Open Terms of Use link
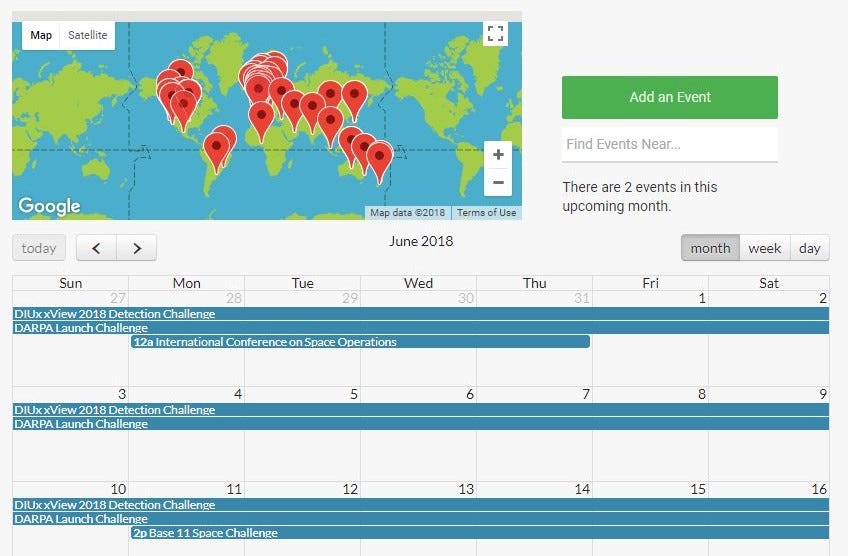 click(x=486, y=213)
